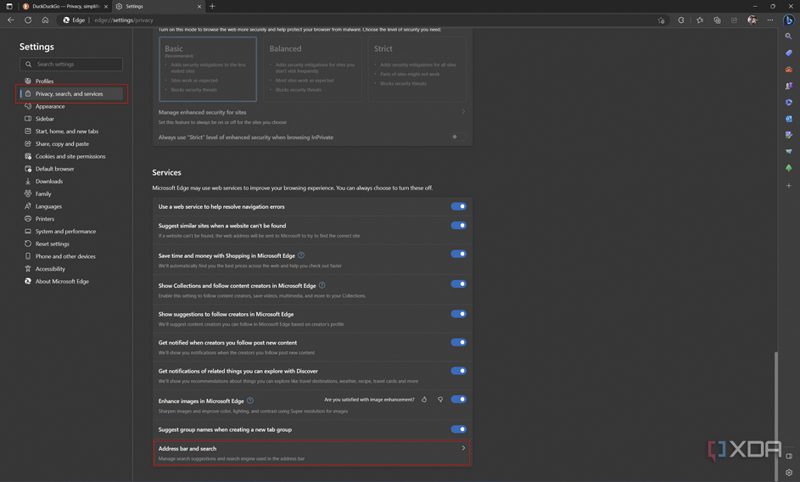Switch to the DuckDuckGo tab
The height and width of the screenshot is (482, 800).
[65, 6]
